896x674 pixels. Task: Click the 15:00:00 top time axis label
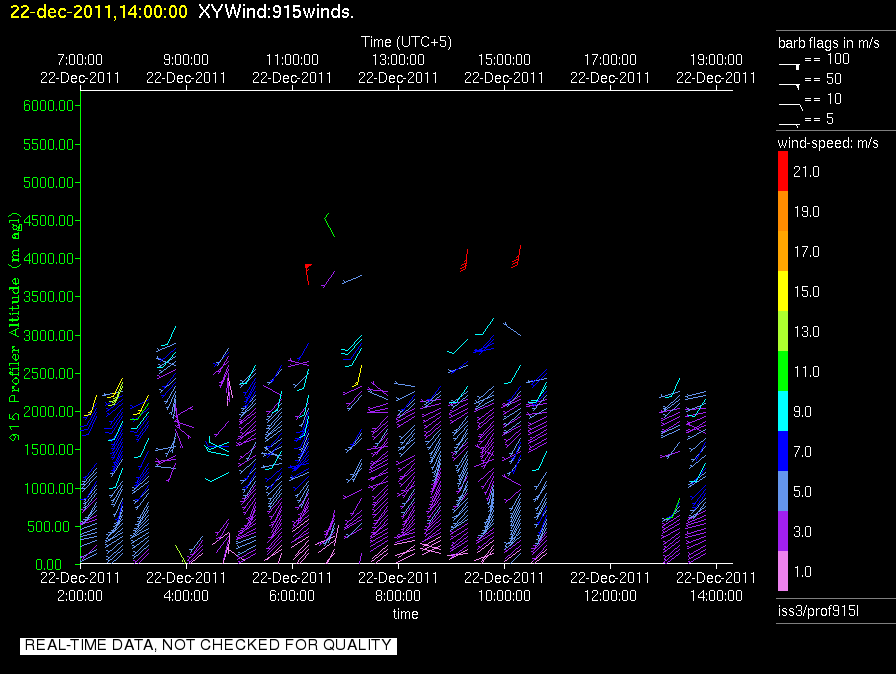pyautogui.click(x=504, y=60)
